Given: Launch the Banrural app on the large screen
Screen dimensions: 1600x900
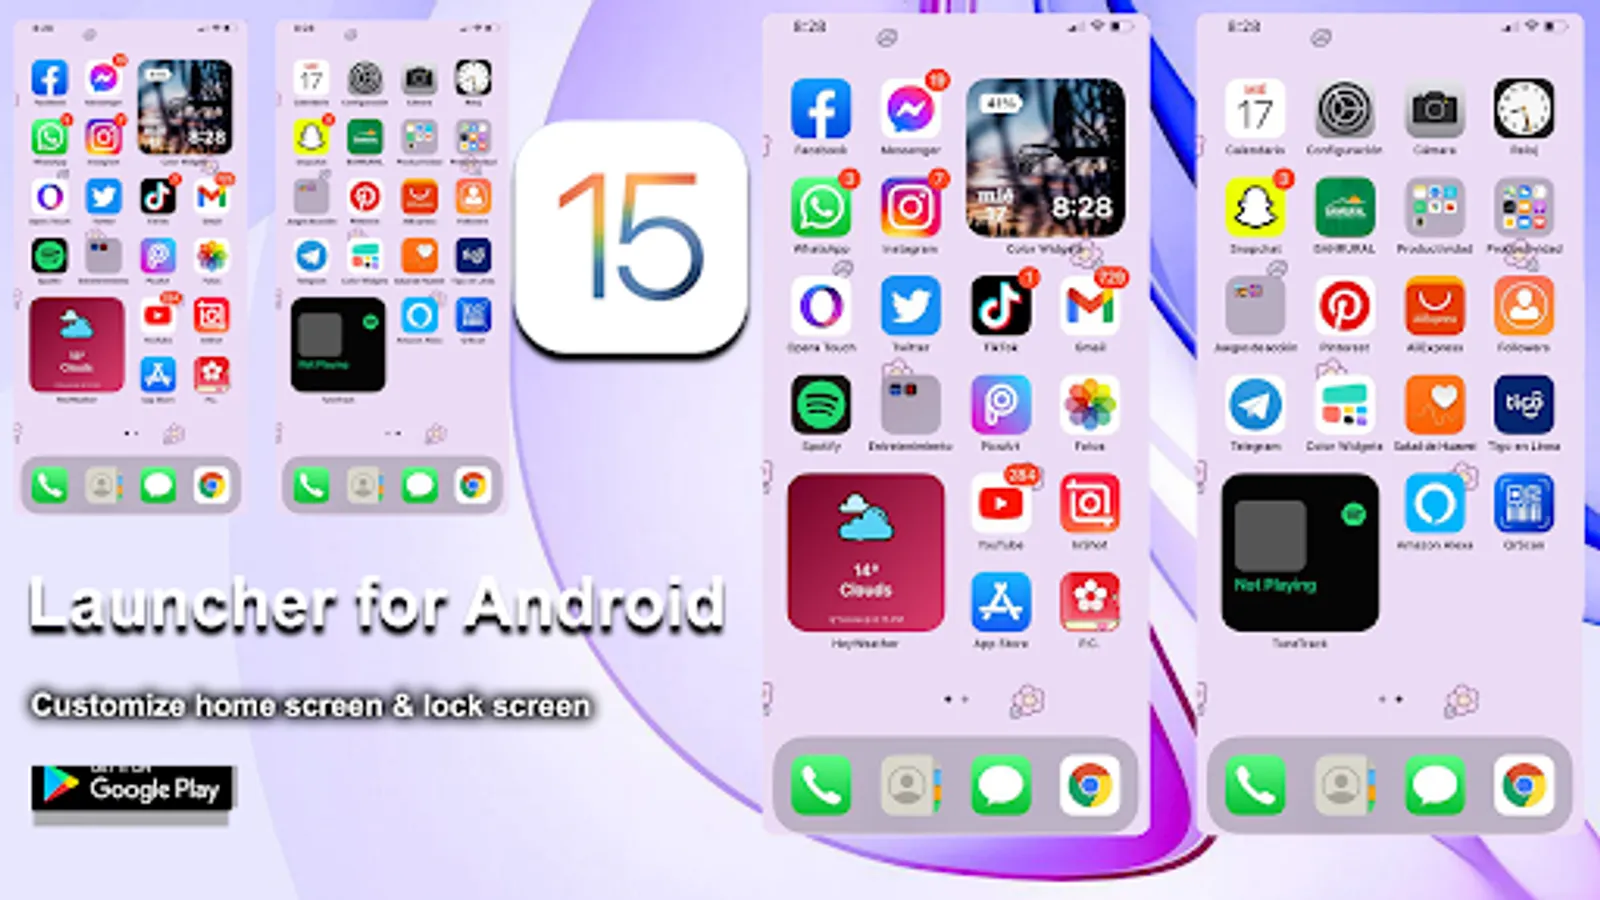Looking at the screenshot, I should pos(1344,207).
